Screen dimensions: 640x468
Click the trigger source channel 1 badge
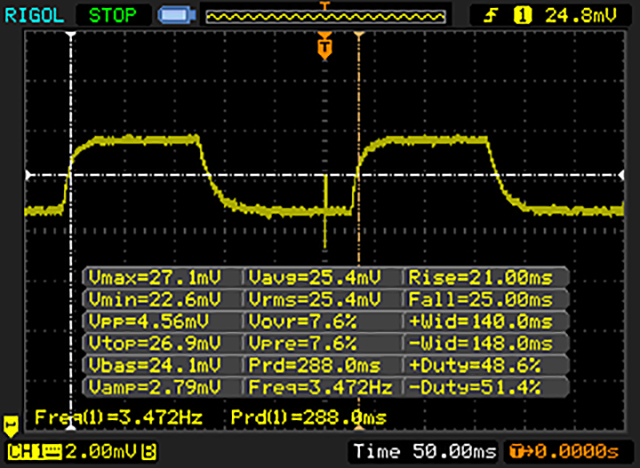522,16
